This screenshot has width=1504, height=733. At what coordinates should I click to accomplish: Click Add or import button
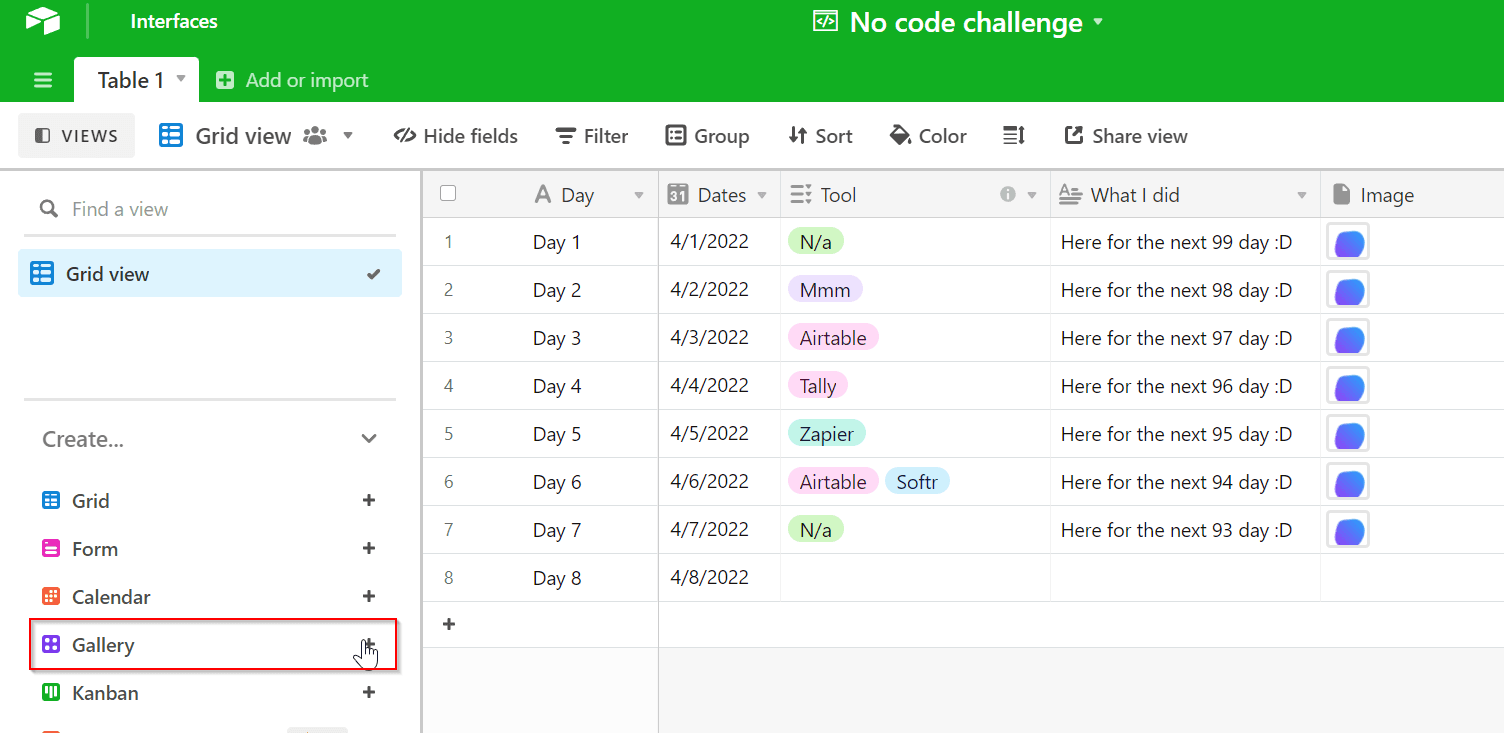click(292, 80)
